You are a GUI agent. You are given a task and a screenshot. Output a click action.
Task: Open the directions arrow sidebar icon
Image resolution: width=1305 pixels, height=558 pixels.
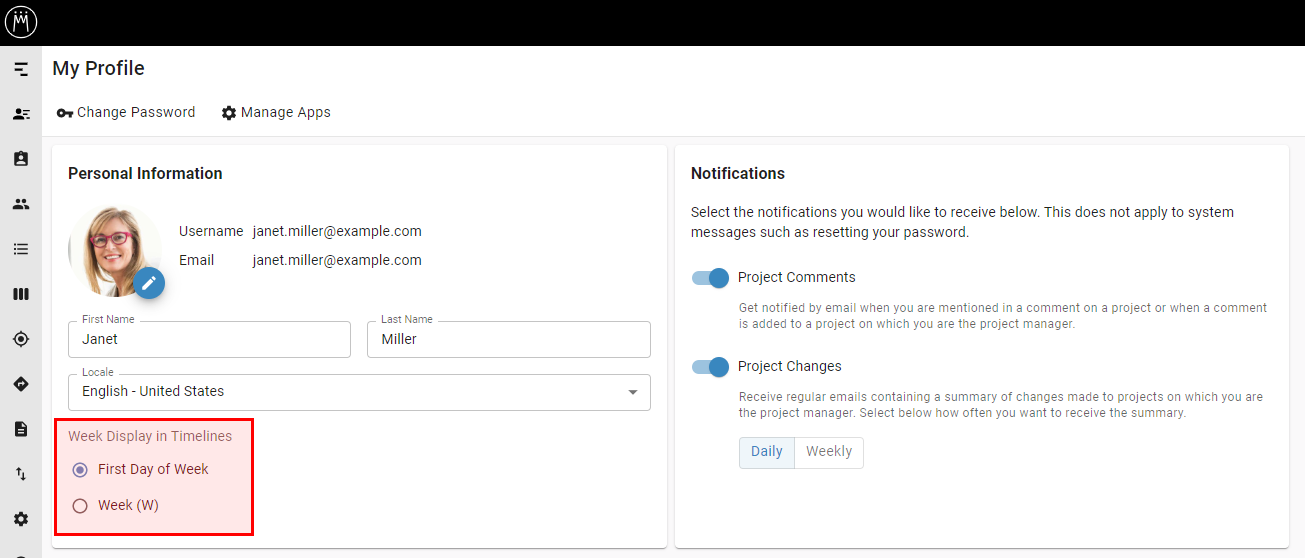[x=21, y=384]
